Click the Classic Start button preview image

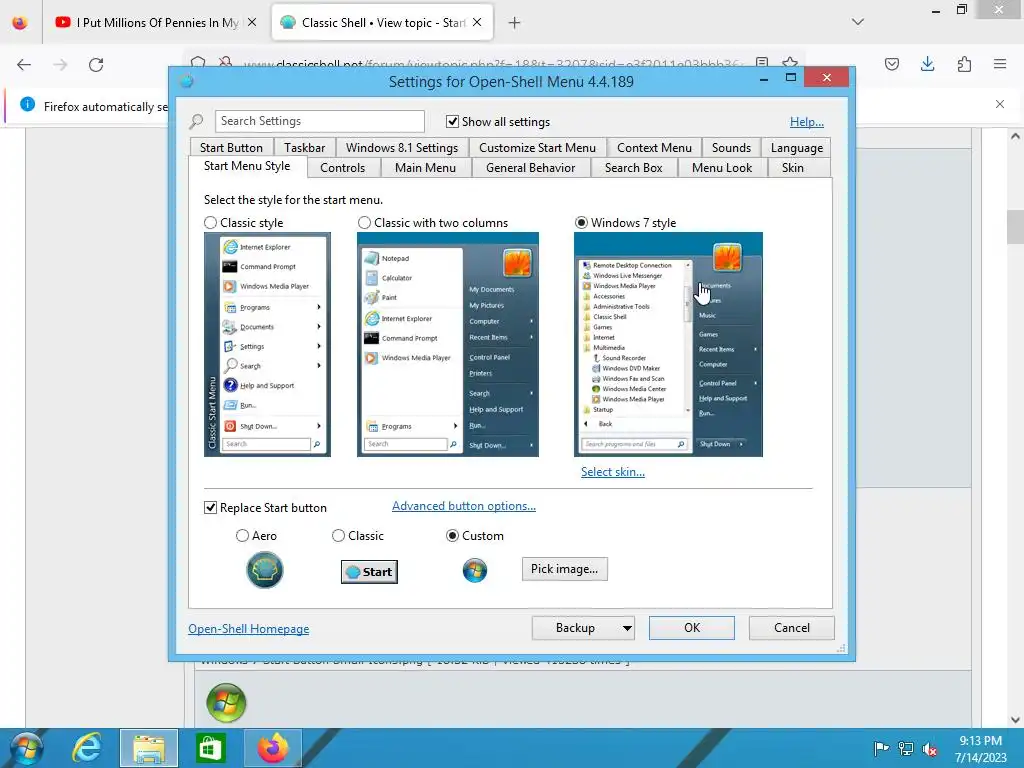pos(370,572)
